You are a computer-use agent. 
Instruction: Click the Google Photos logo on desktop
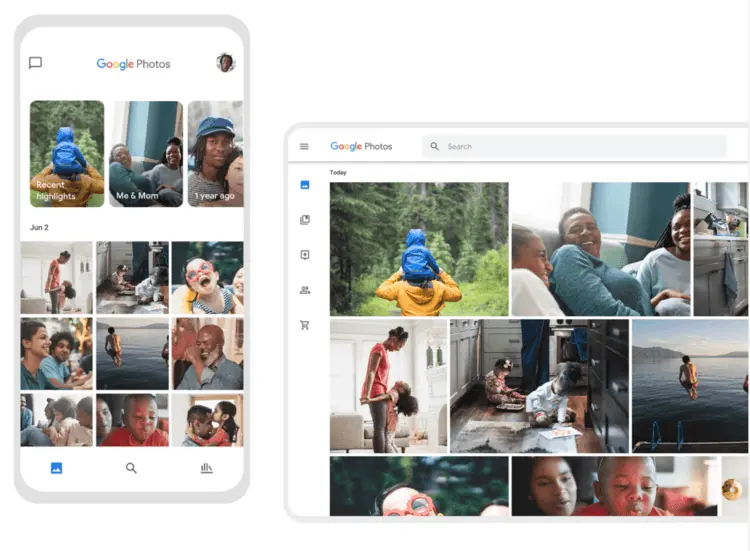(361, 147)
